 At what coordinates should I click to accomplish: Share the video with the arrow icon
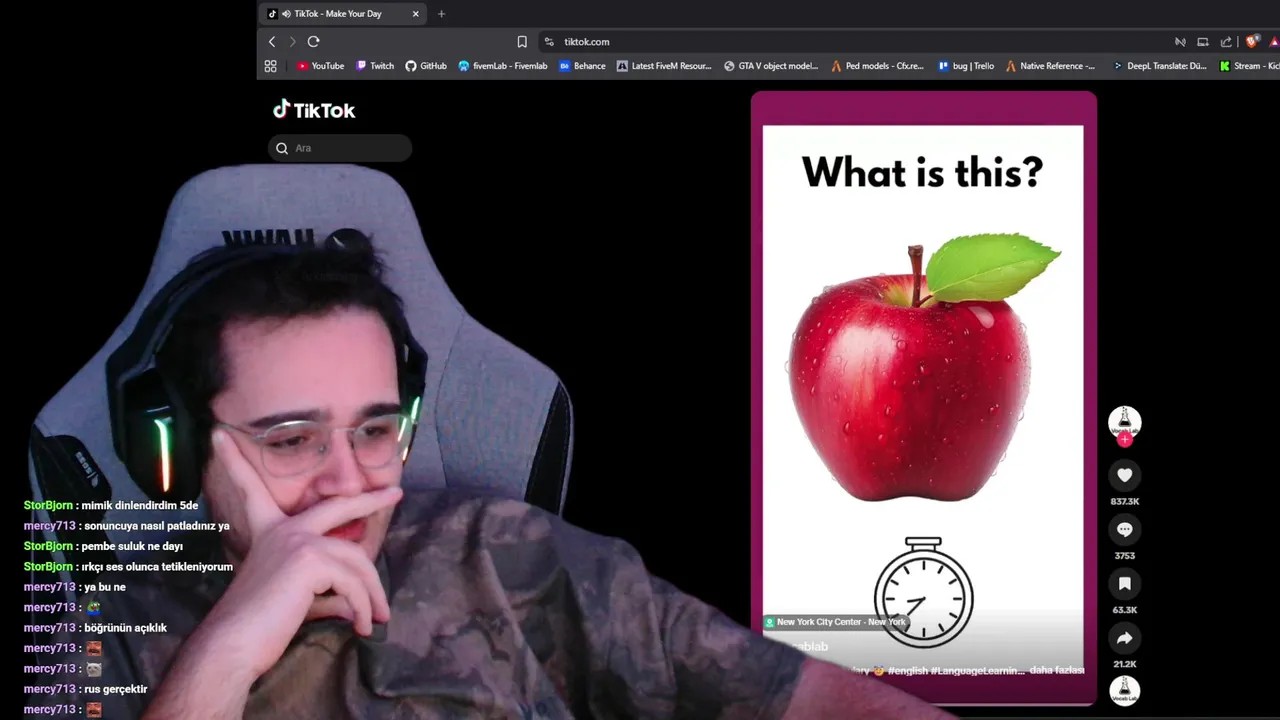1125,637
